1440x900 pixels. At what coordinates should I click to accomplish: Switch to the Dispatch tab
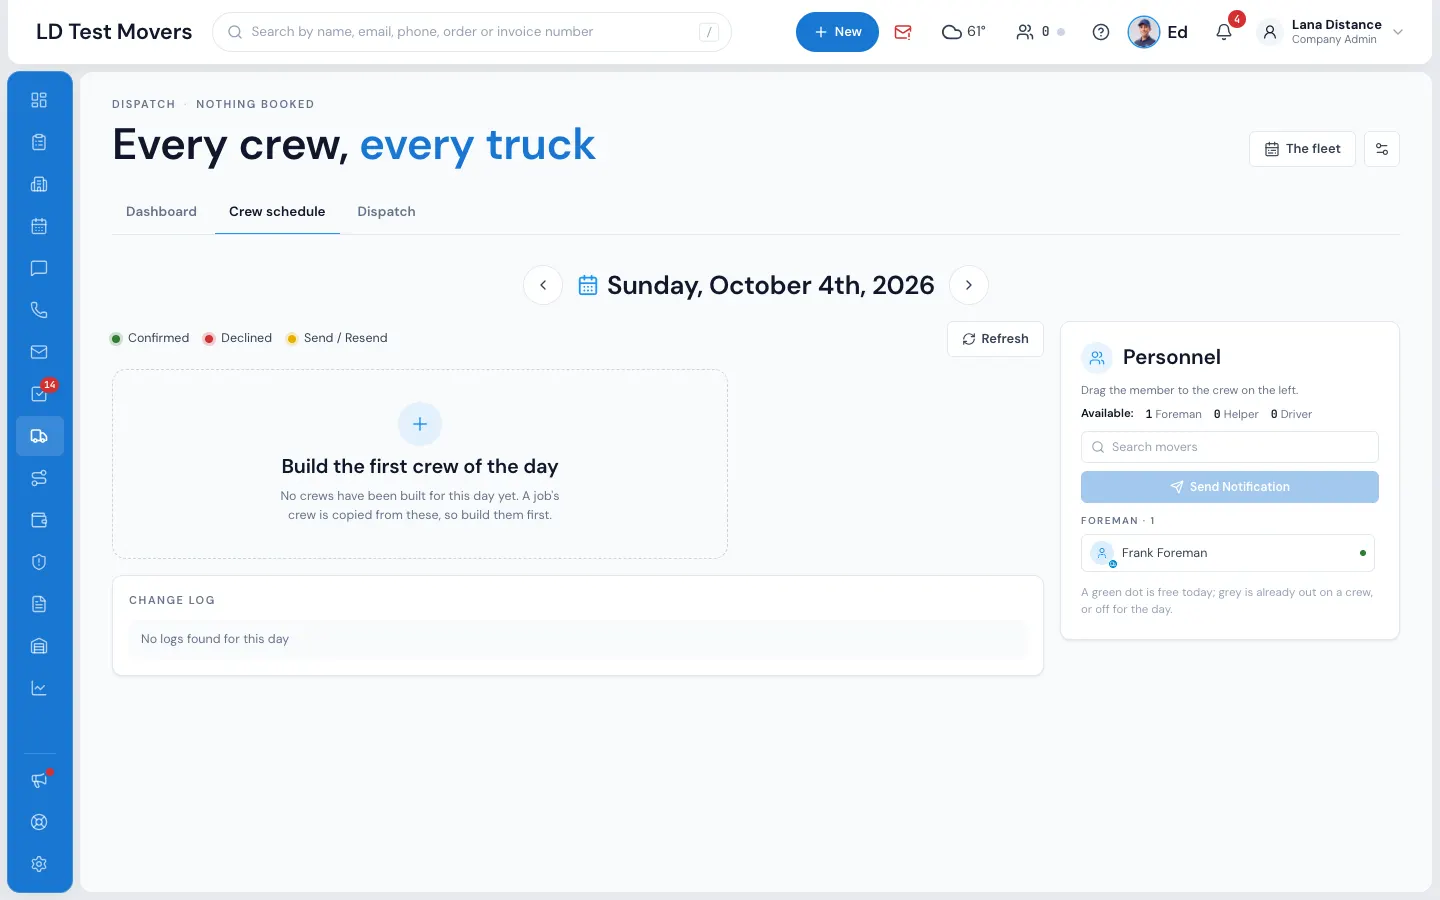(x=386, y=212)
